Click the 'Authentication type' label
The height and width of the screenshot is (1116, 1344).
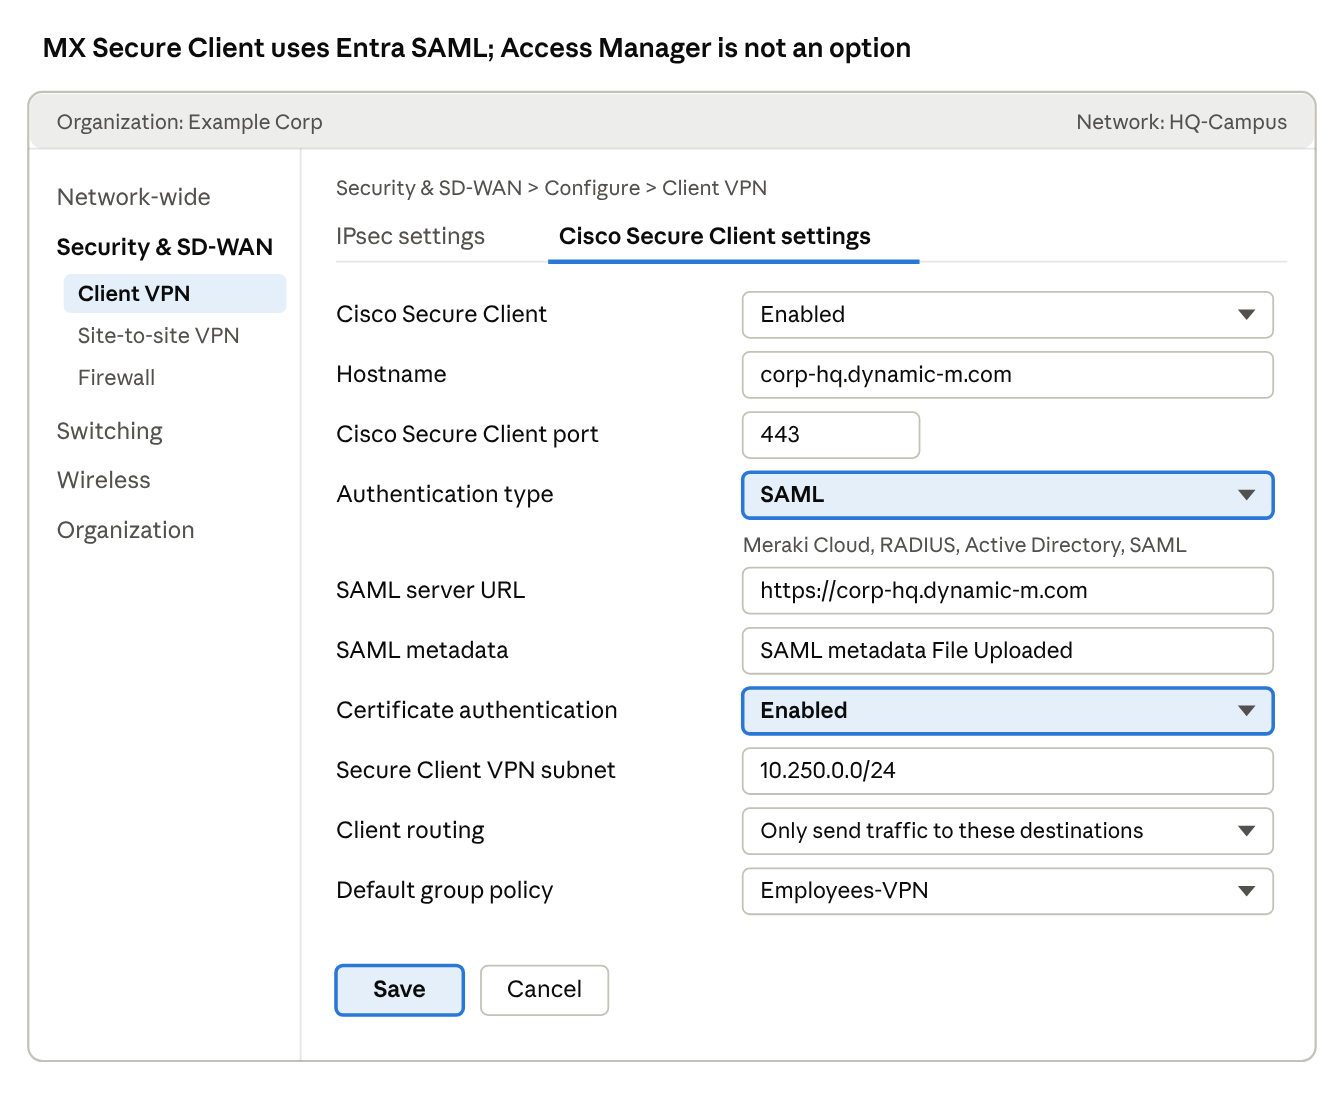pyautogui.click(x=444, y=494)
